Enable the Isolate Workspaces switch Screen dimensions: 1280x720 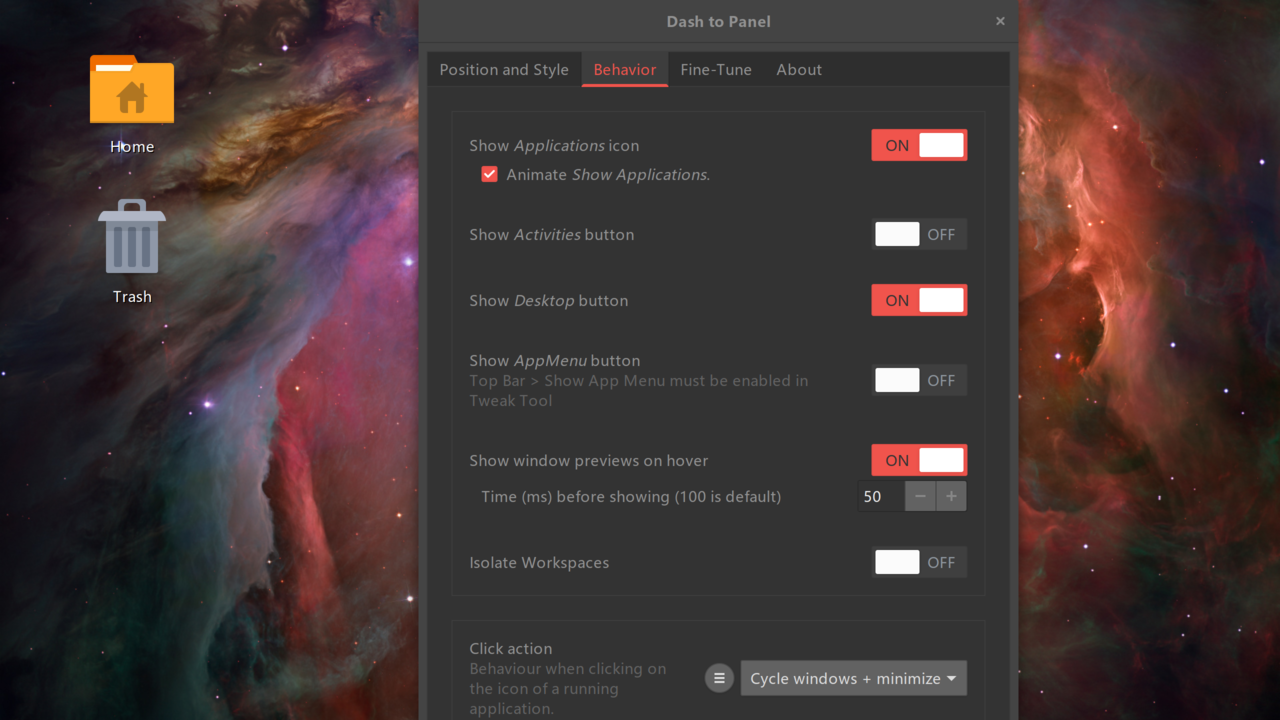point(919,562)
